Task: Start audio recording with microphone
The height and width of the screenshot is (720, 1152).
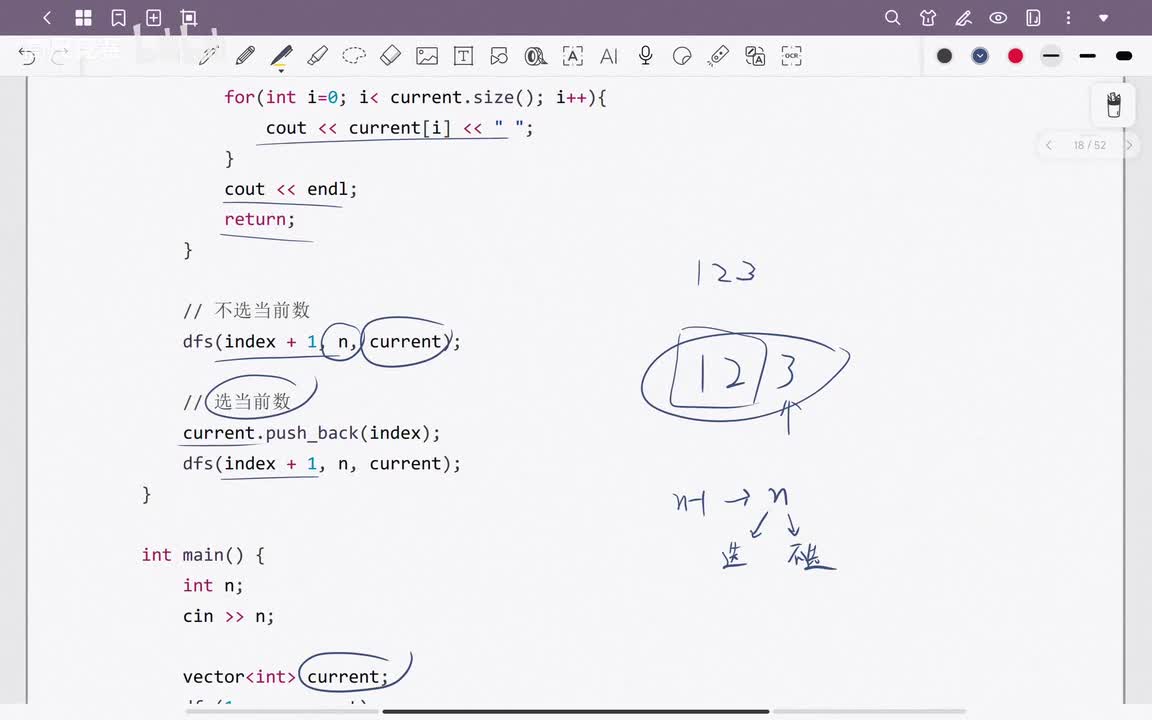Action: point(645,56)
